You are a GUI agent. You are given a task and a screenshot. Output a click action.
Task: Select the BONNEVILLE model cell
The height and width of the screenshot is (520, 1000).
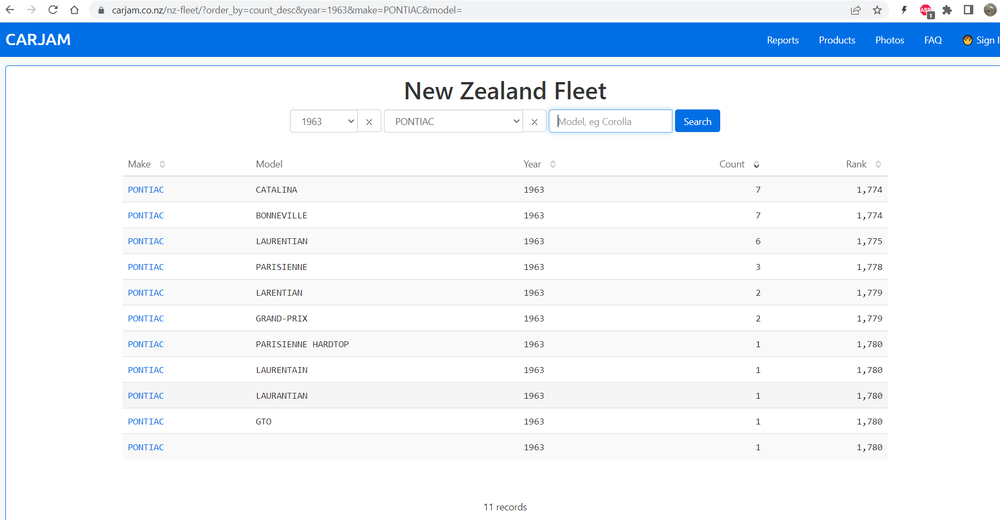point(281,215)
